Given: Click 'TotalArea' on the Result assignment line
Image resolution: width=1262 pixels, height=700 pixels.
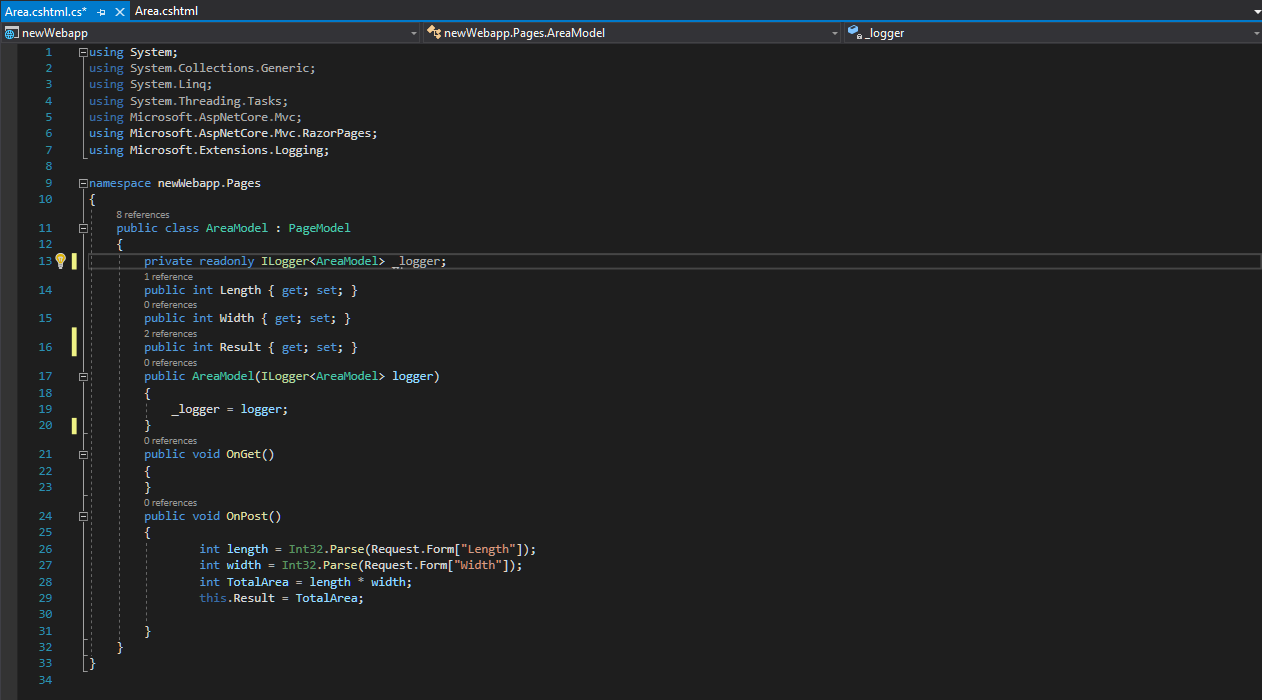Looking at the screenshot, I should [326, 598].
